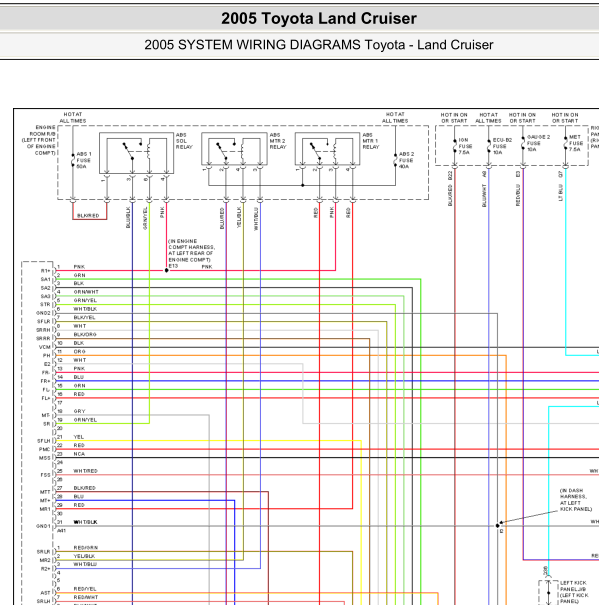Click the WHT/RED wire label at pin 25

click(85, 471)
